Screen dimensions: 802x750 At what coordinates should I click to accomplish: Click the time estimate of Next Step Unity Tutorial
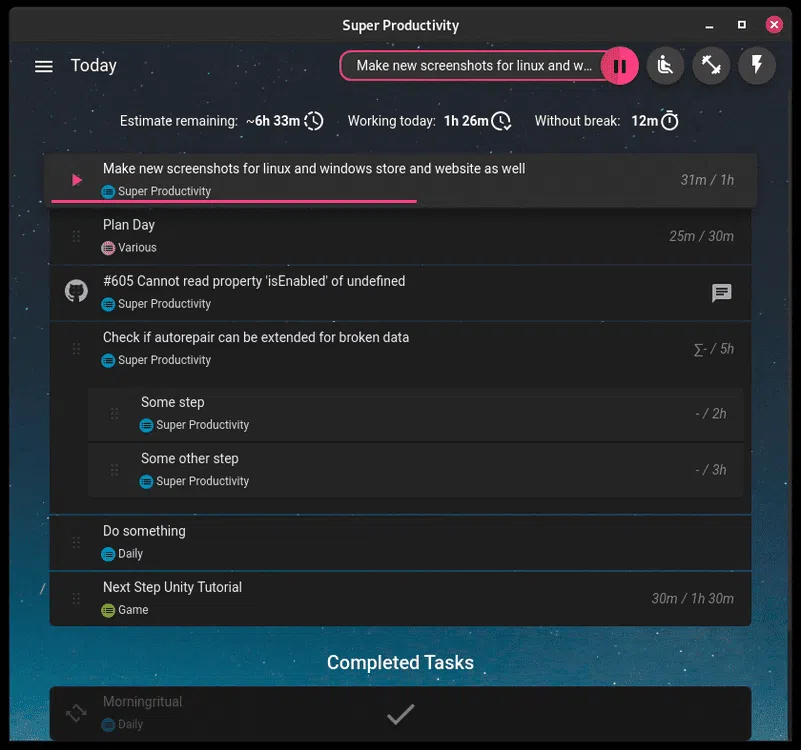(x=692, y=598)
